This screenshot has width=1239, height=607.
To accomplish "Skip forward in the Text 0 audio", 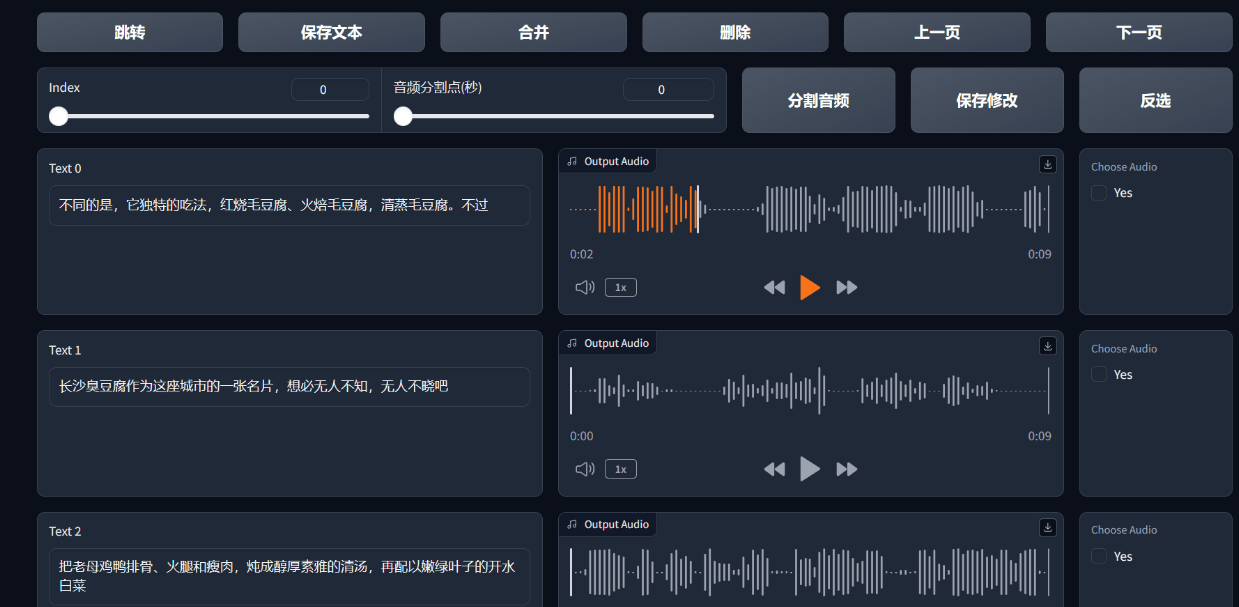I will (846, 287).
